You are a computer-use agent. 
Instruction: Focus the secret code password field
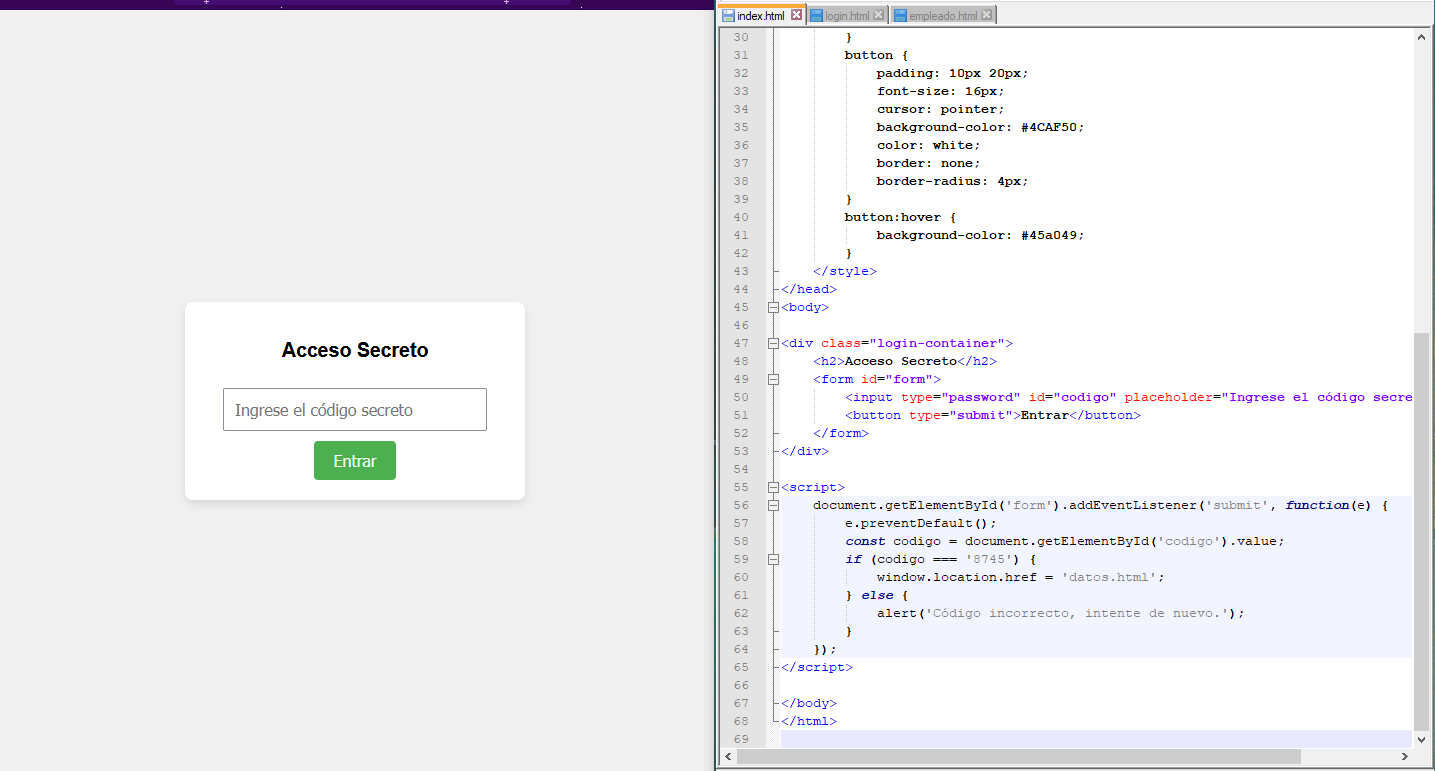[x=354, y=410]
